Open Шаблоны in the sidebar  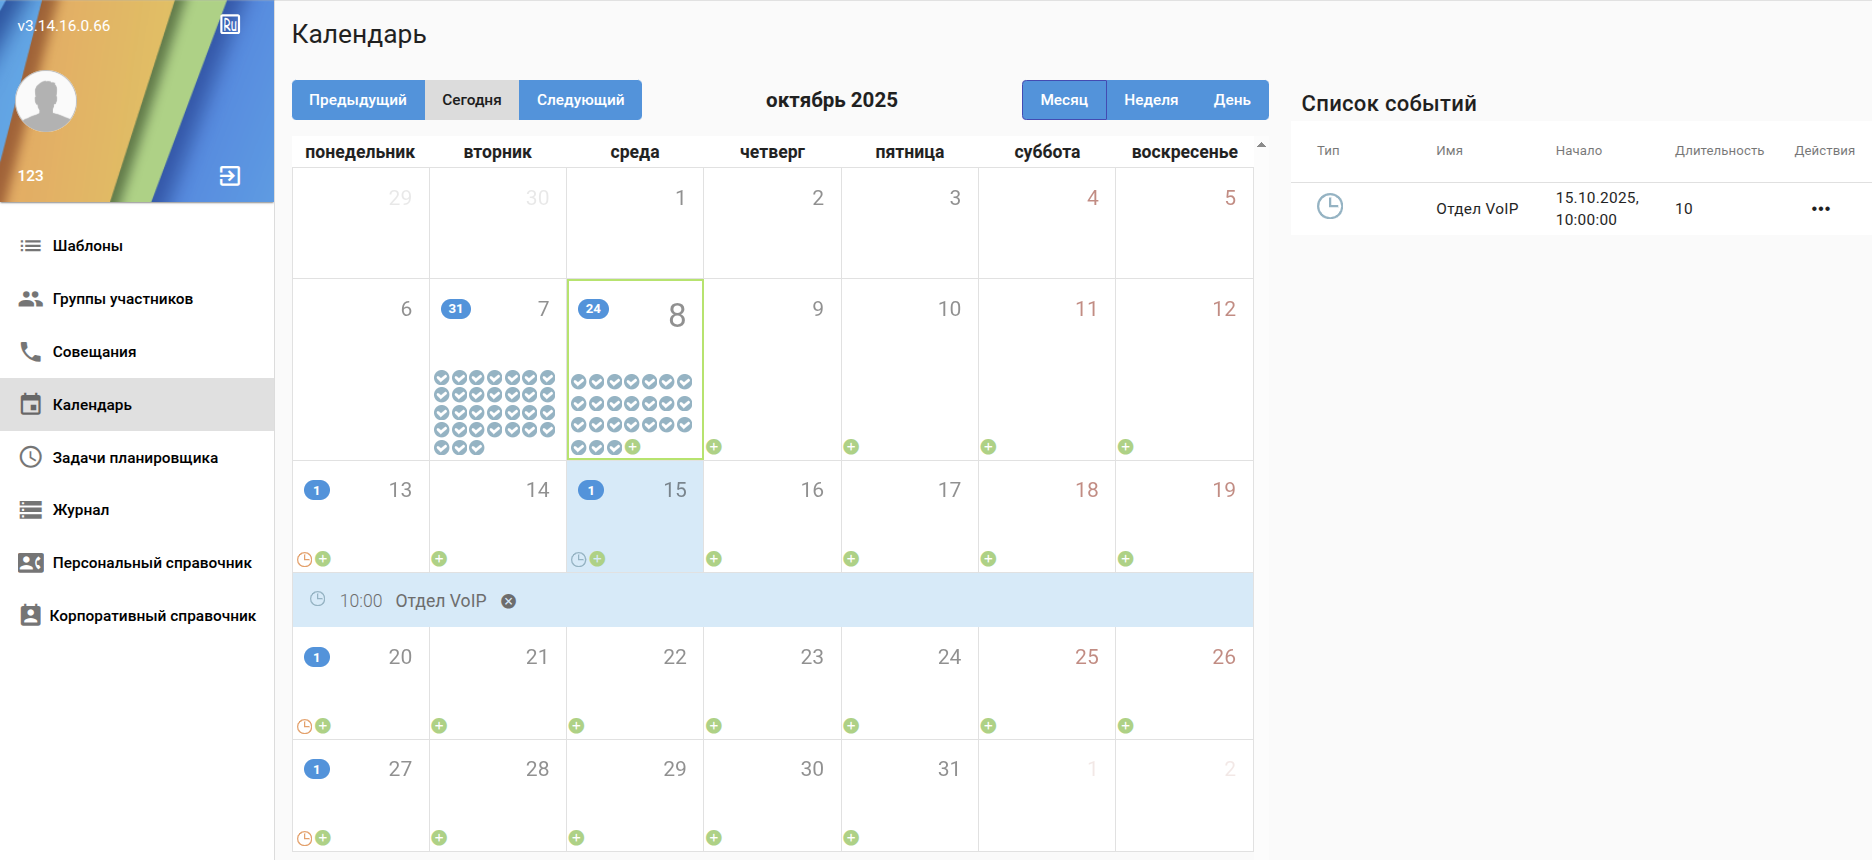(x=88, y=246)
